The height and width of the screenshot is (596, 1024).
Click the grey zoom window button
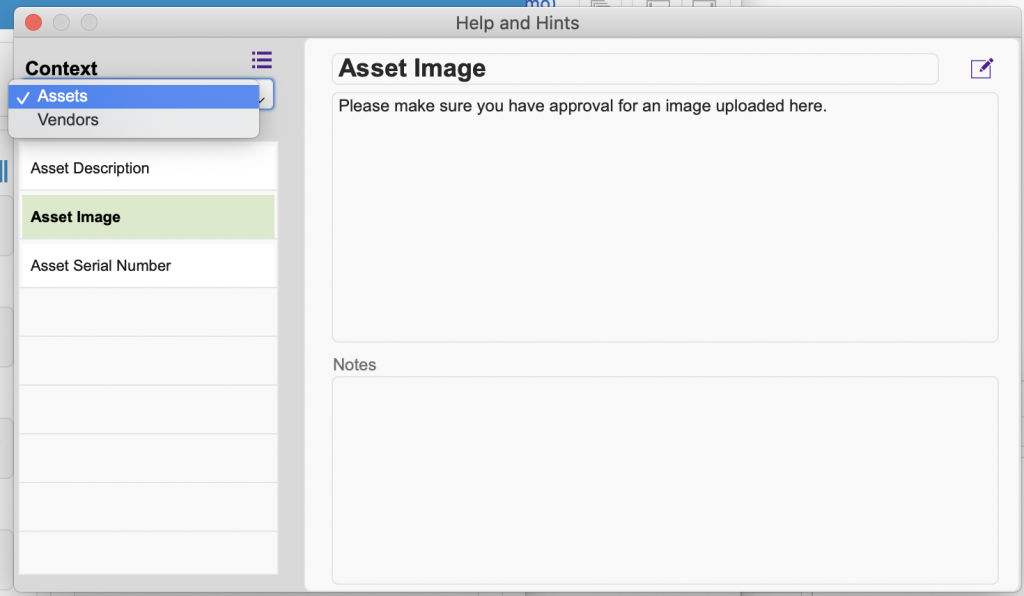89,23
